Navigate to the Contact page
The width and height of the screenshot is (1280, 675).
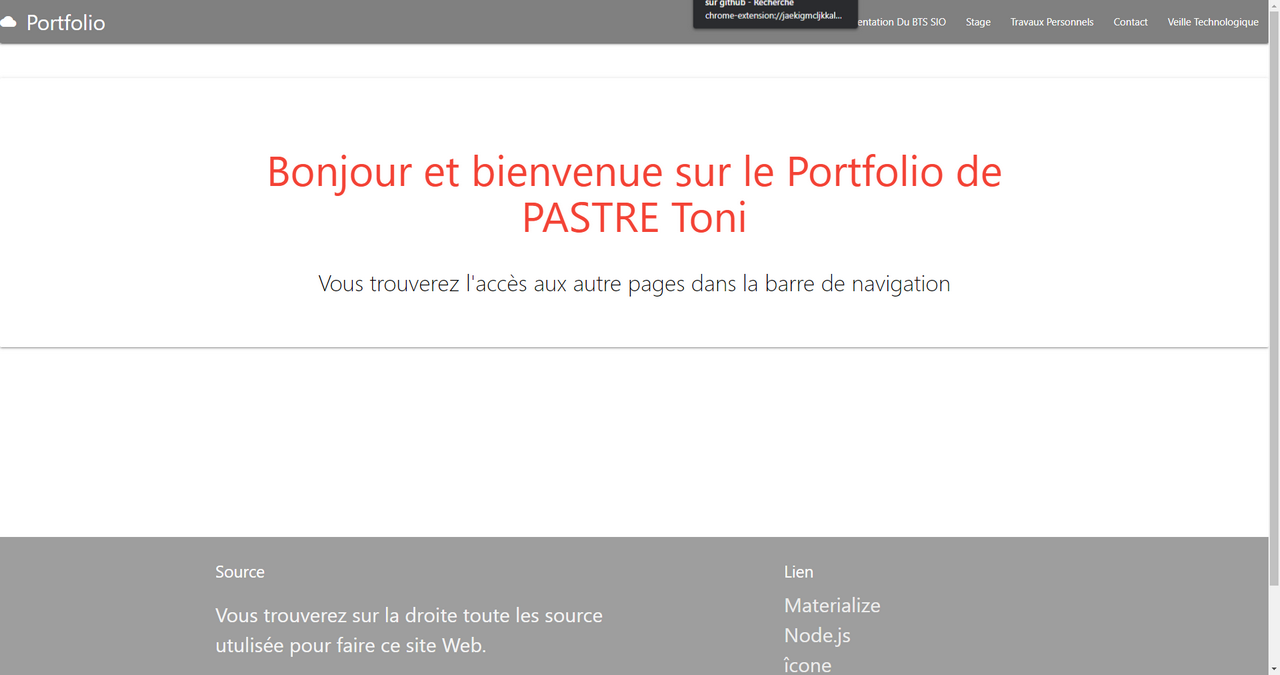[1130, 21]
